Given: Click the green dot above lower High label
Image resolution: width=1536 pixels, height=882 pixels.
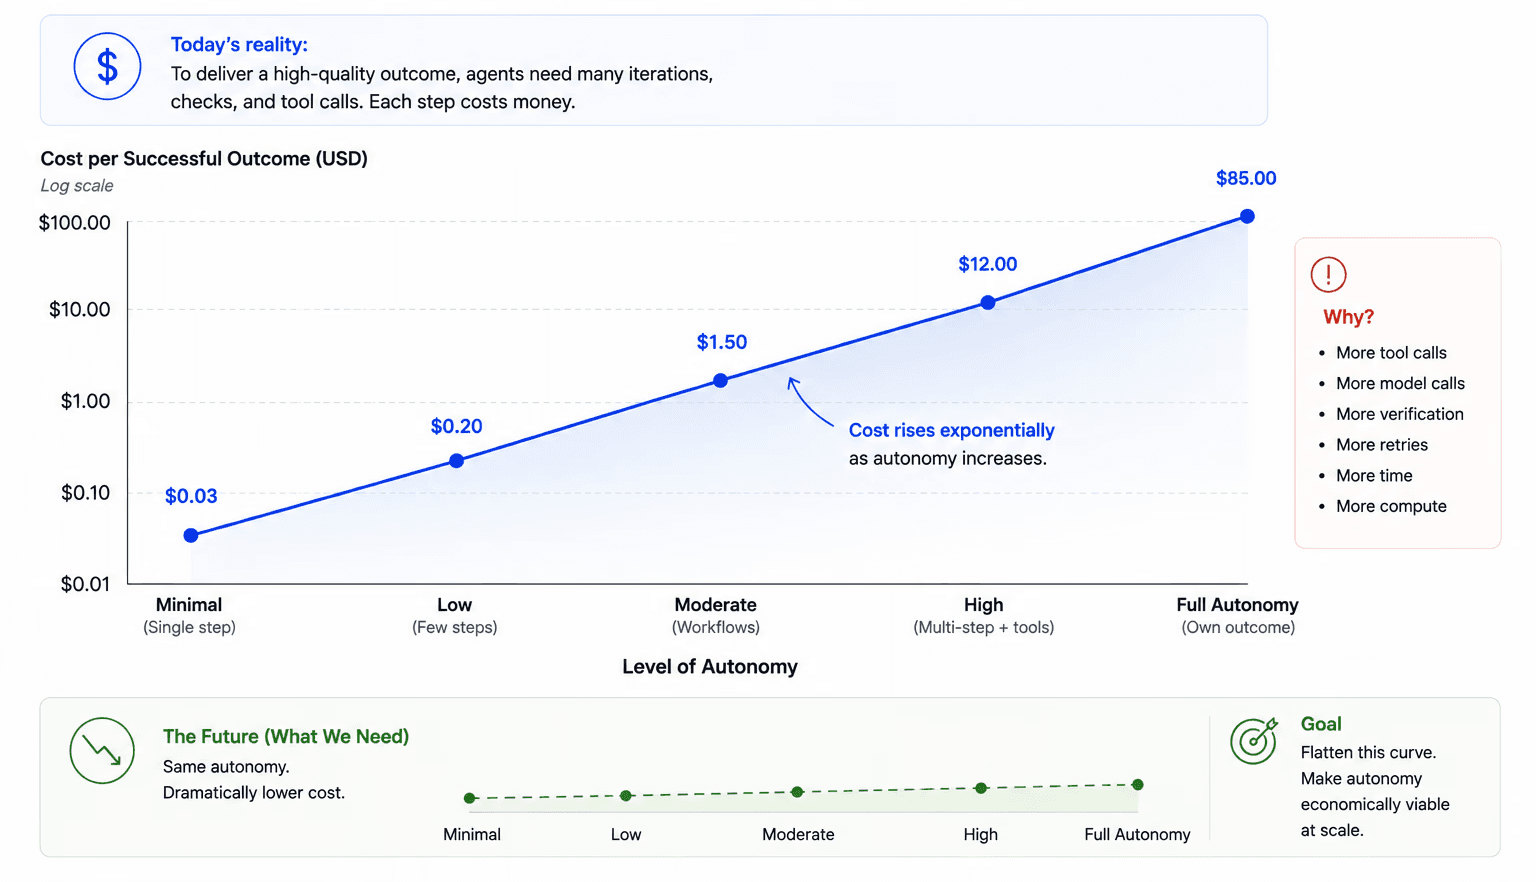Looking at the screenshot, I should [x=981, y=788].
